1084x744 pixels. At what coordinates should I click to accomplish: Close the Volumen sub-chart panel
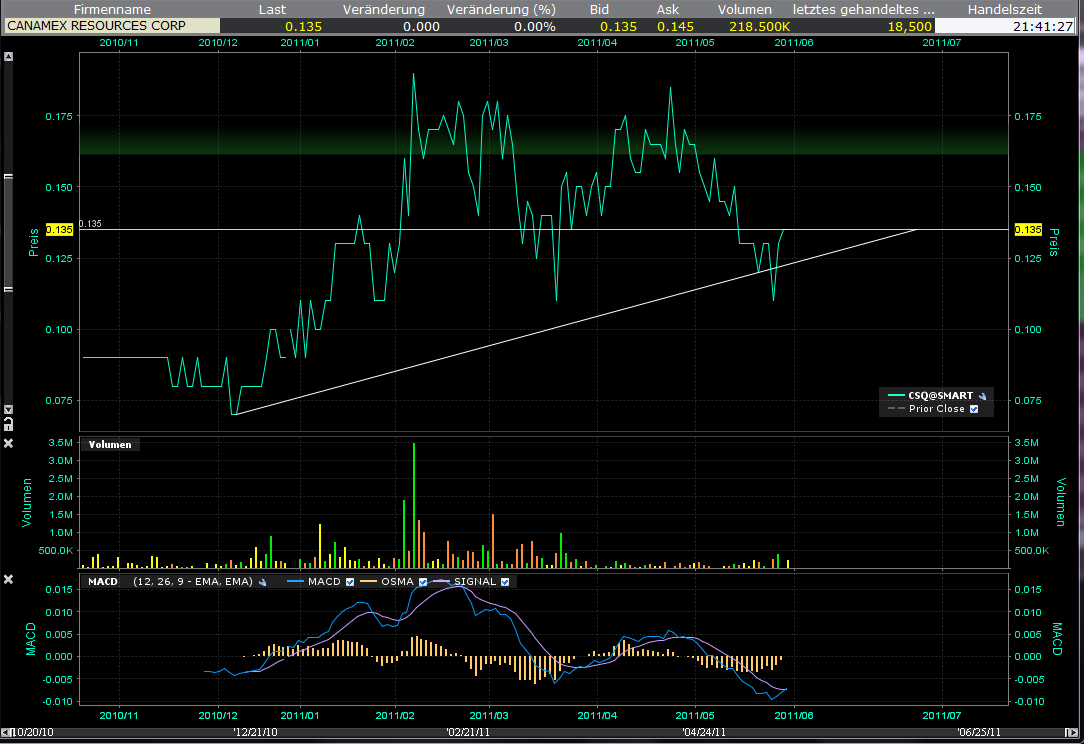[9, 443]
